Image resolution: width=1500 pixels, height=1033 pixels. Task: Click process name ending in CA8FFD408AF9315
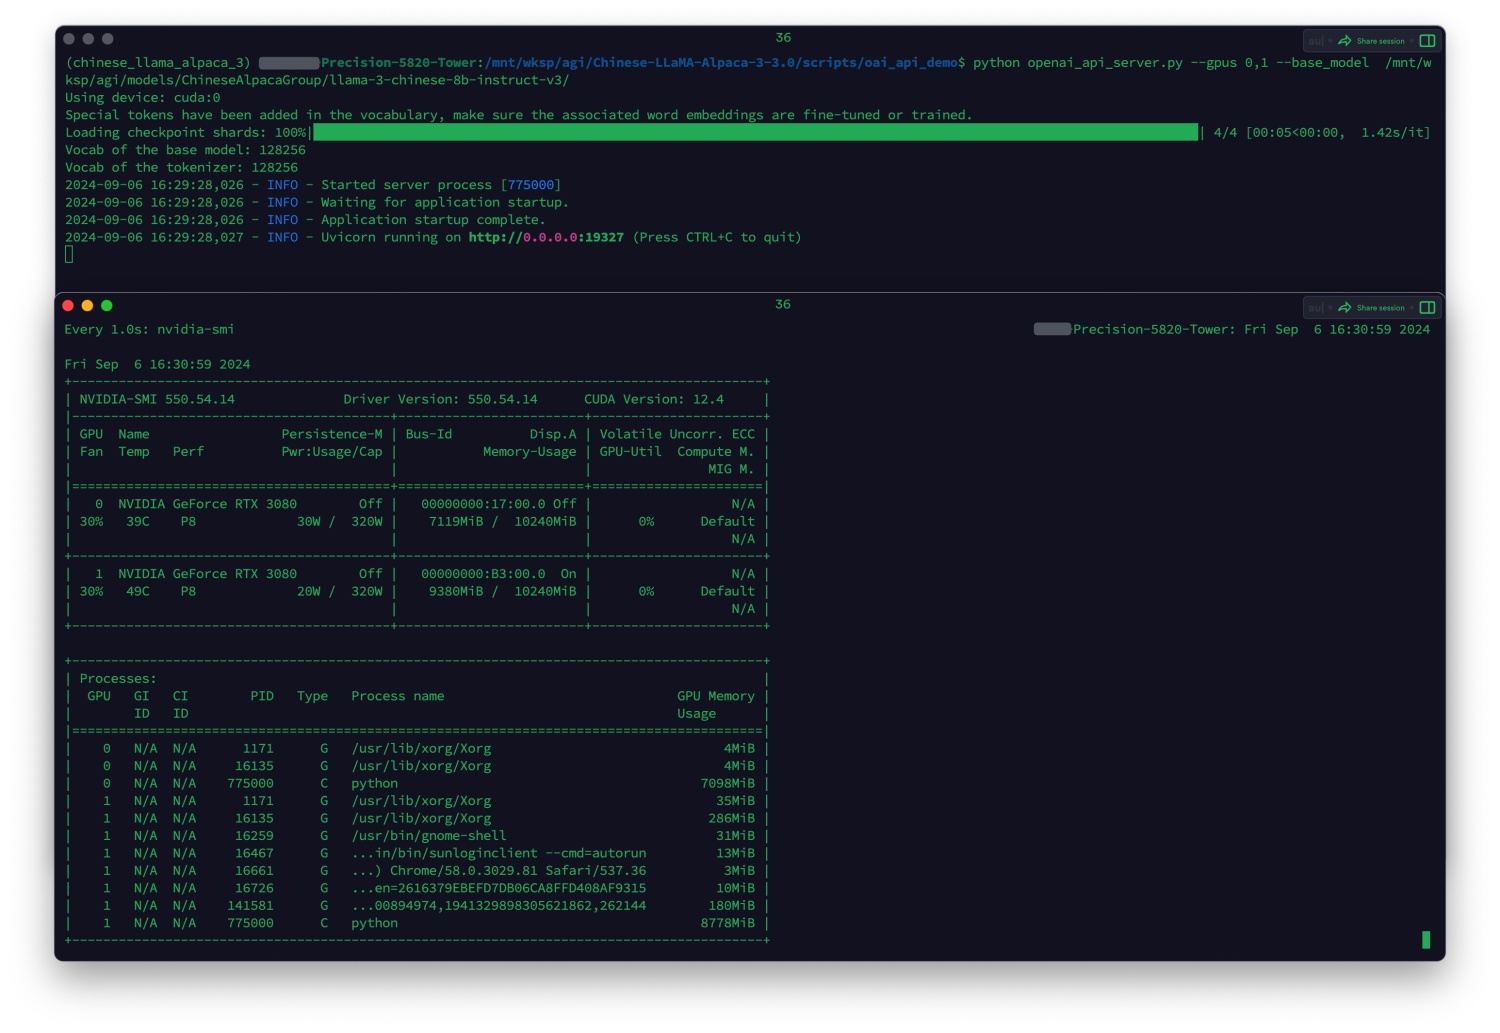(499, 888)
